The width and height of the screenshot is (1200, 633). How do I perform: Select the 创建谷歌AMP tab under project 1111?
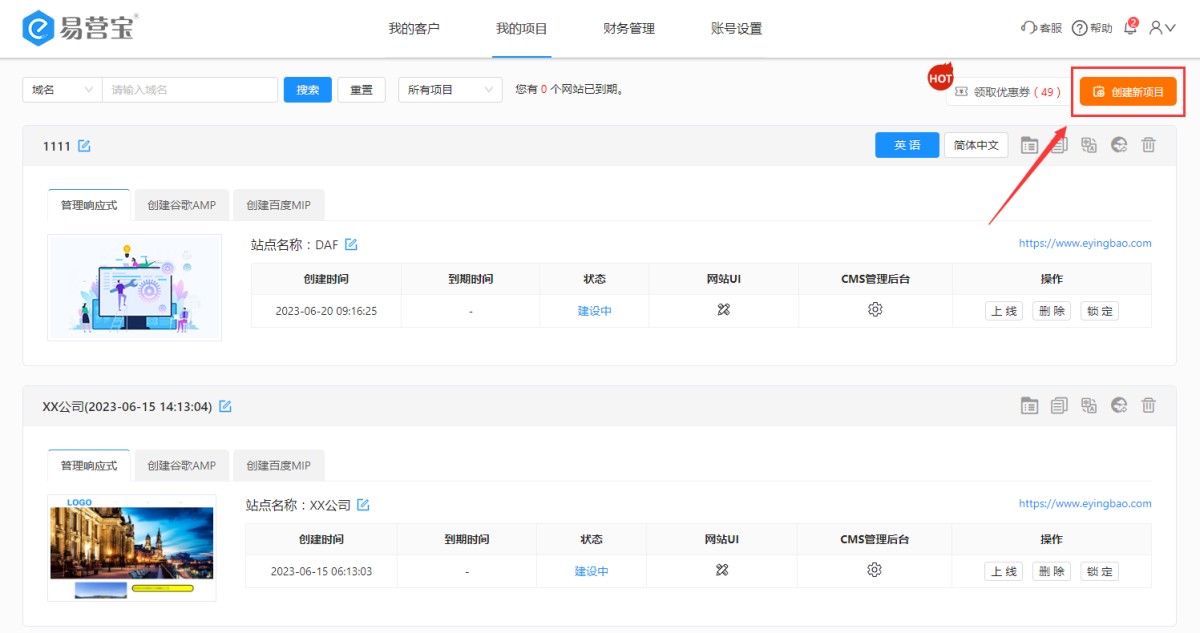[181, 205]
